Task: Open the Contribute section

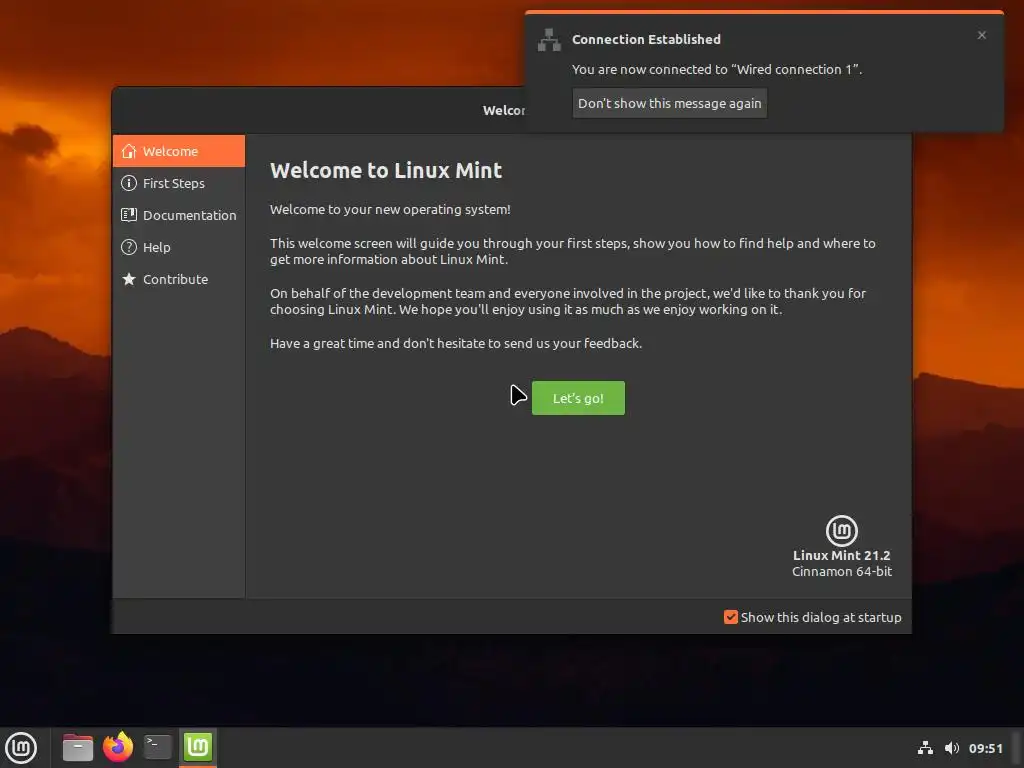Action: coord(179,279)
